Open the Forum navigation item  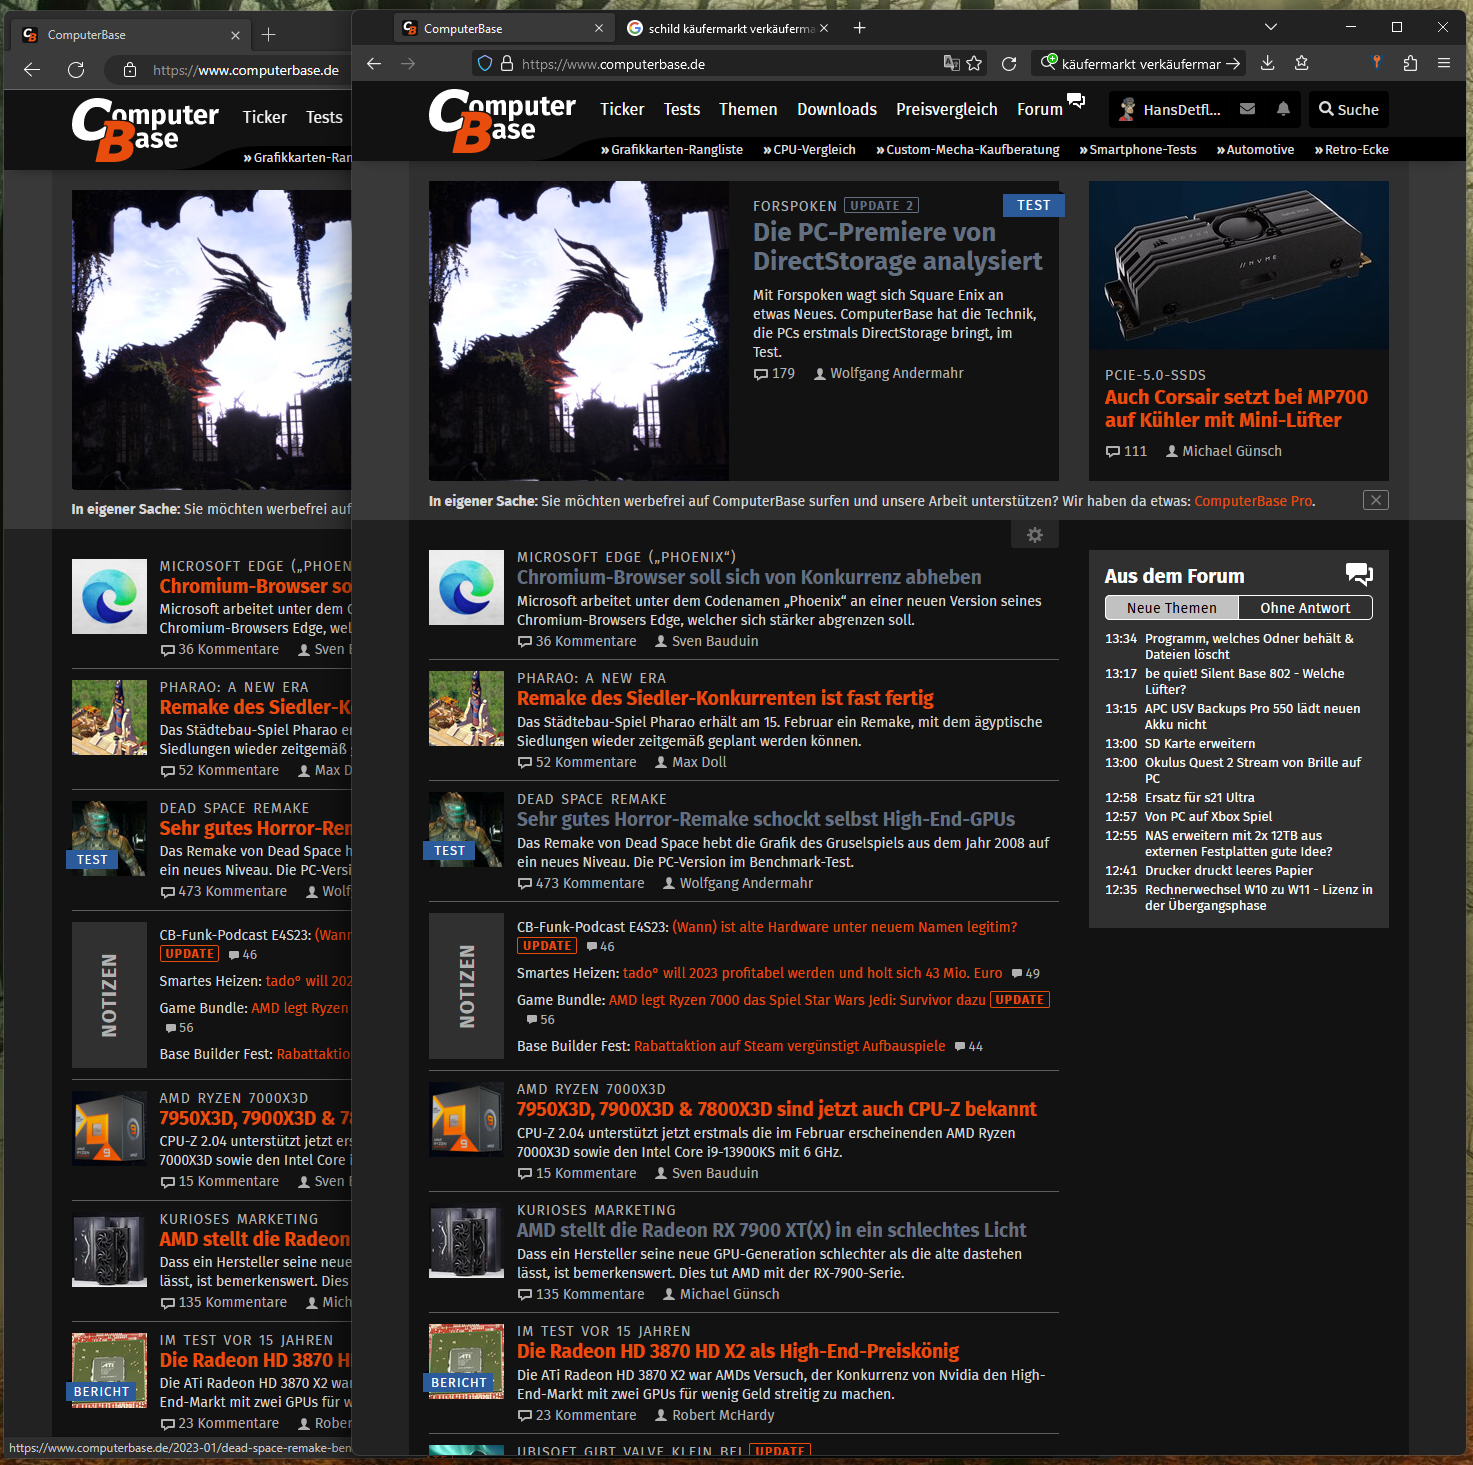(1040, 109)
